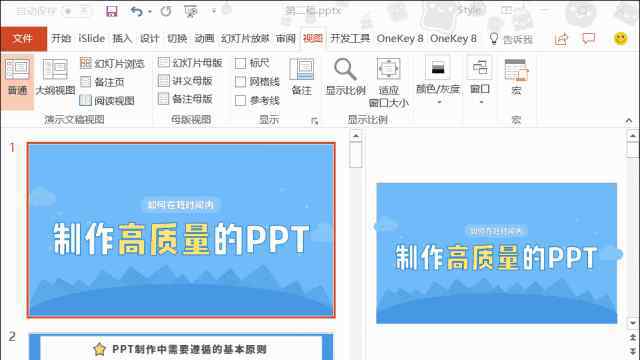Click the lightbulb 告诉我 search icon
The height and width of the screenshot is (360, 640).
point(494,39)
